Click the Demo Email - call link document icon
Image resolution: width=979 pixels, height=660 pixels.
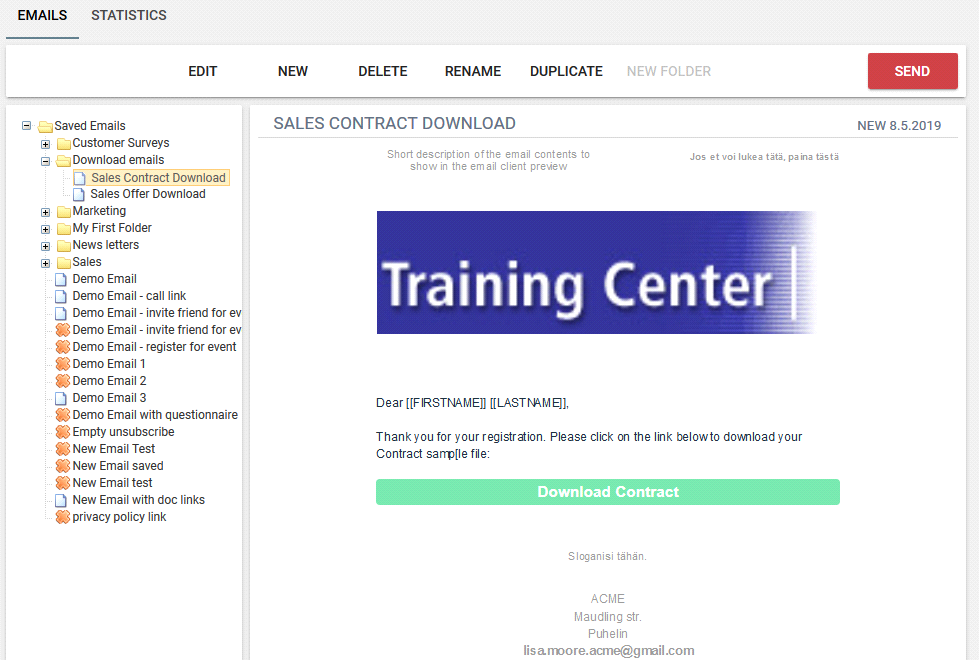(61, 296)
